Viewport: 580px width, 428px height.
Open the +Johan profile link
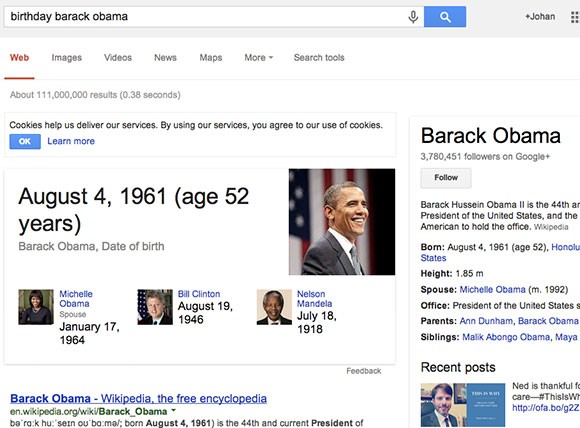pos(540,17)
